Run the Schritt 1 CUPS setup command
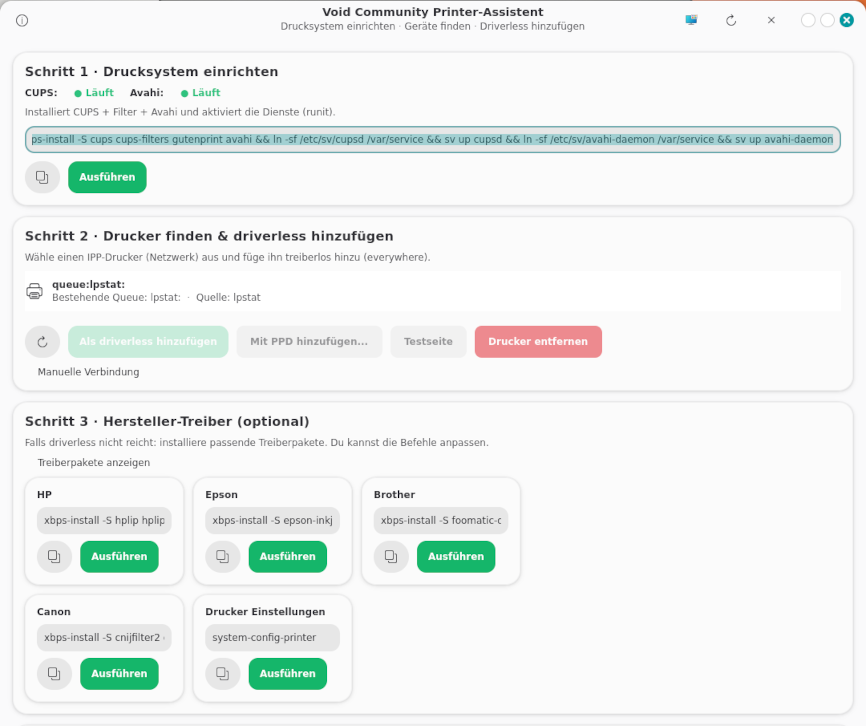Viewport: 866px width, 726px height. (107, 177)
